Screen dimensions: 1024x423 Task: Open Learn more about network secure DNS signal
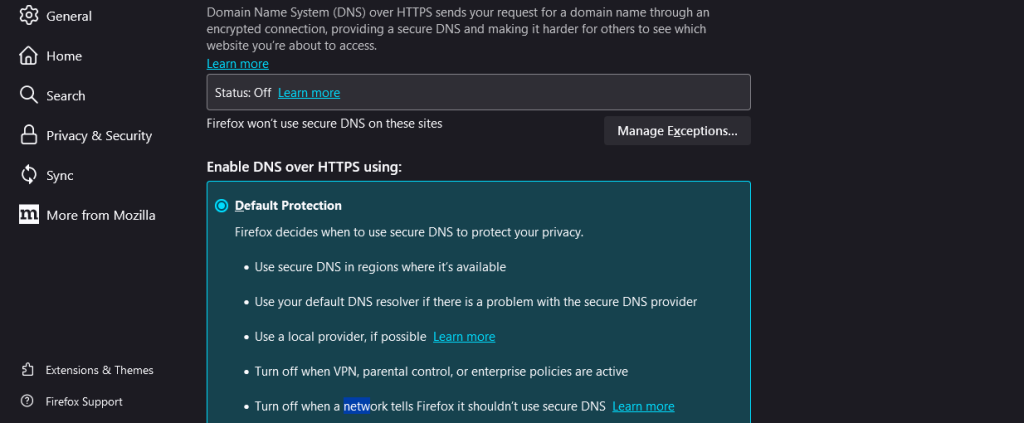tap(643, 406)
